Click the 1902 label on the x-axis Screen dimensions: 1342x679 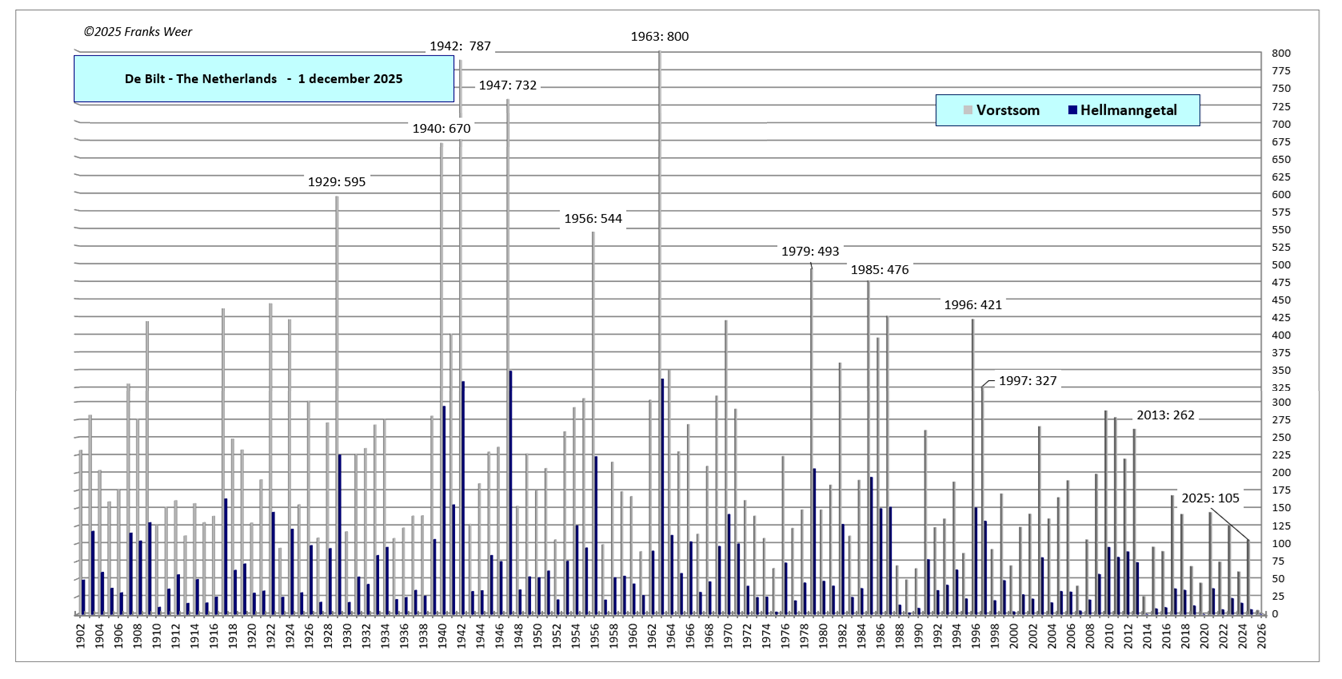point(82,640)
